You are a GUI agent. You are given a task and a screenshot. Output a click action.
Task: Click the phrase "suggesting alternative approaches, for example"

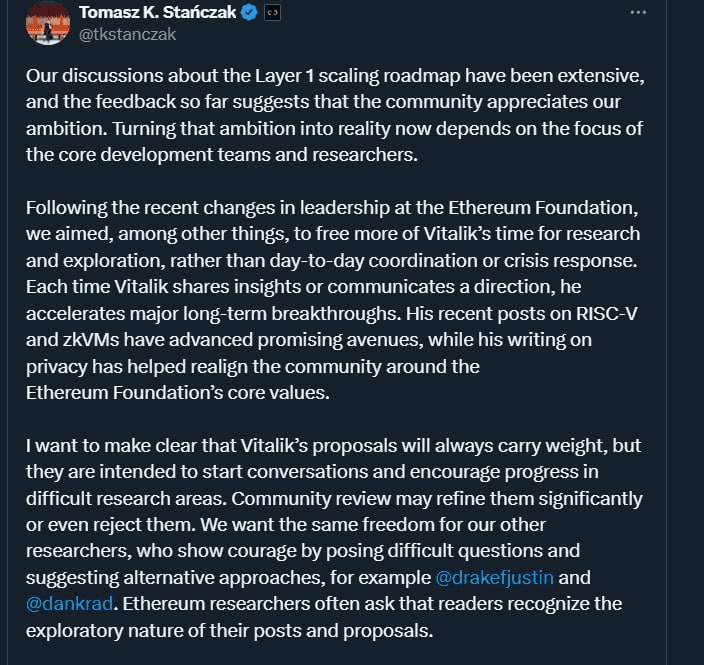click(229, 578)
